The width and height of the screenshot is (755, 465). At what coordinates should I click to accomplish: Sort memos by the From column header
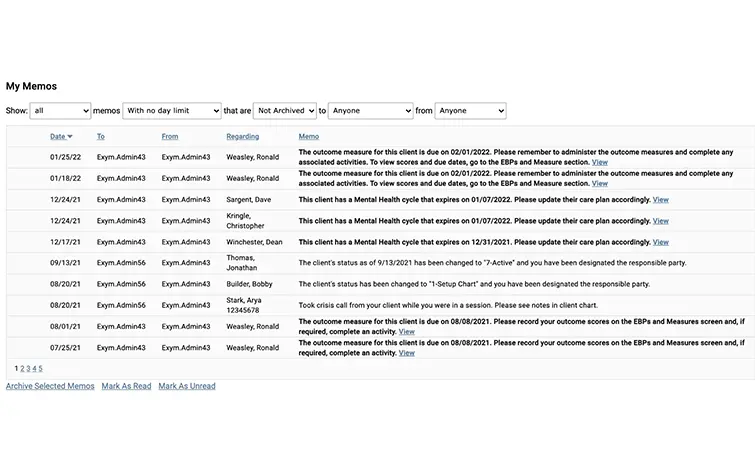[170, 137]
